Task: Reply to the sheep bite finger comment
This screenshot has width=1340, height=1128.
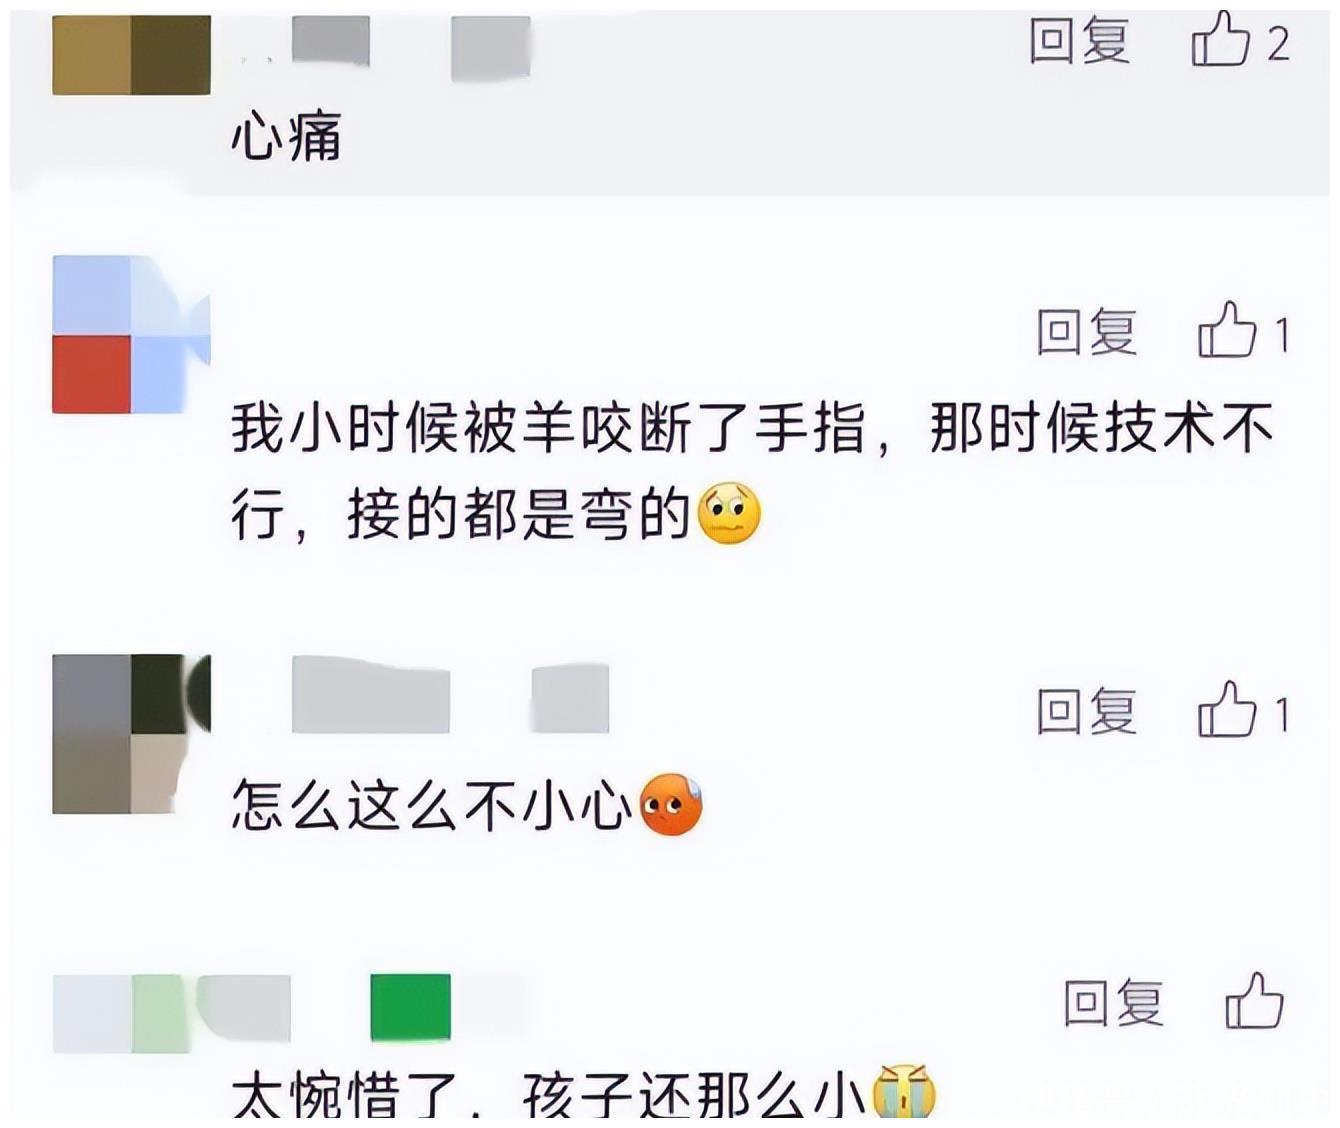Action: pyautogui.click(x=1087, y=331)
